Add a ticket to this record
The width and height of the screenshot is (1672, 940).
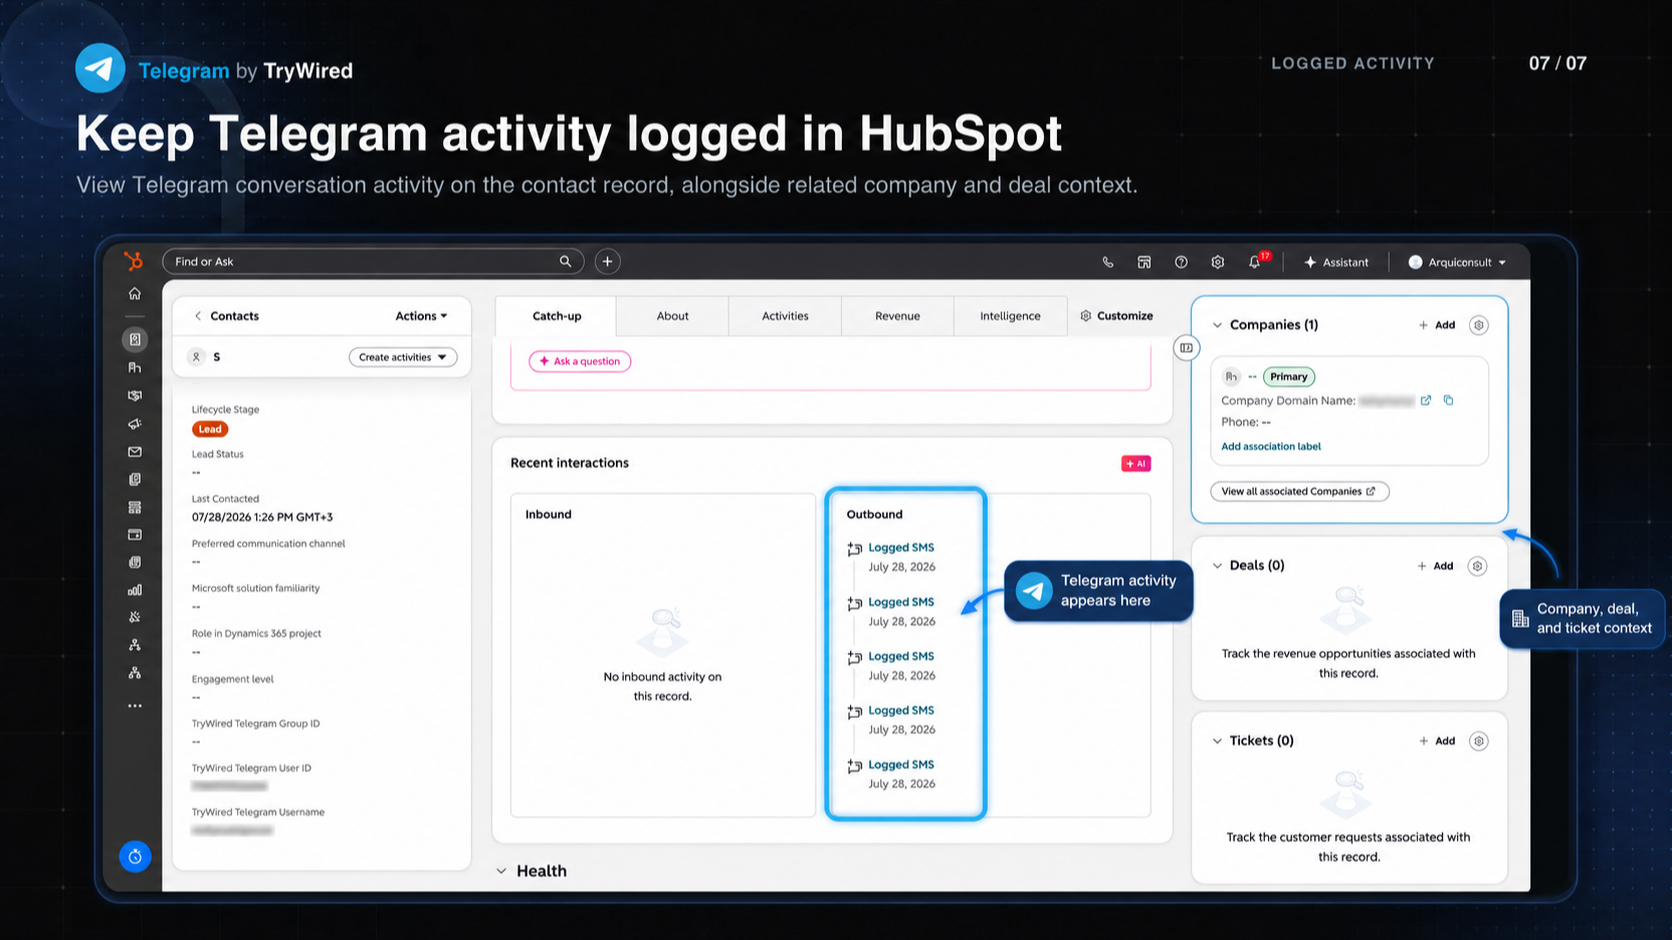(x=1437, y=741)
